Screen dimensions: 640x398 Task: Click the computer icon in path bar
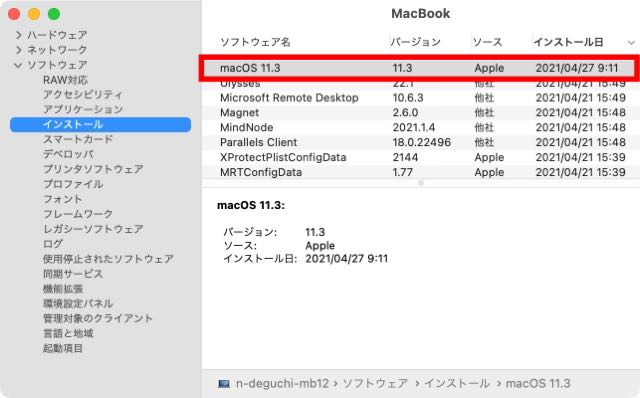224,384
